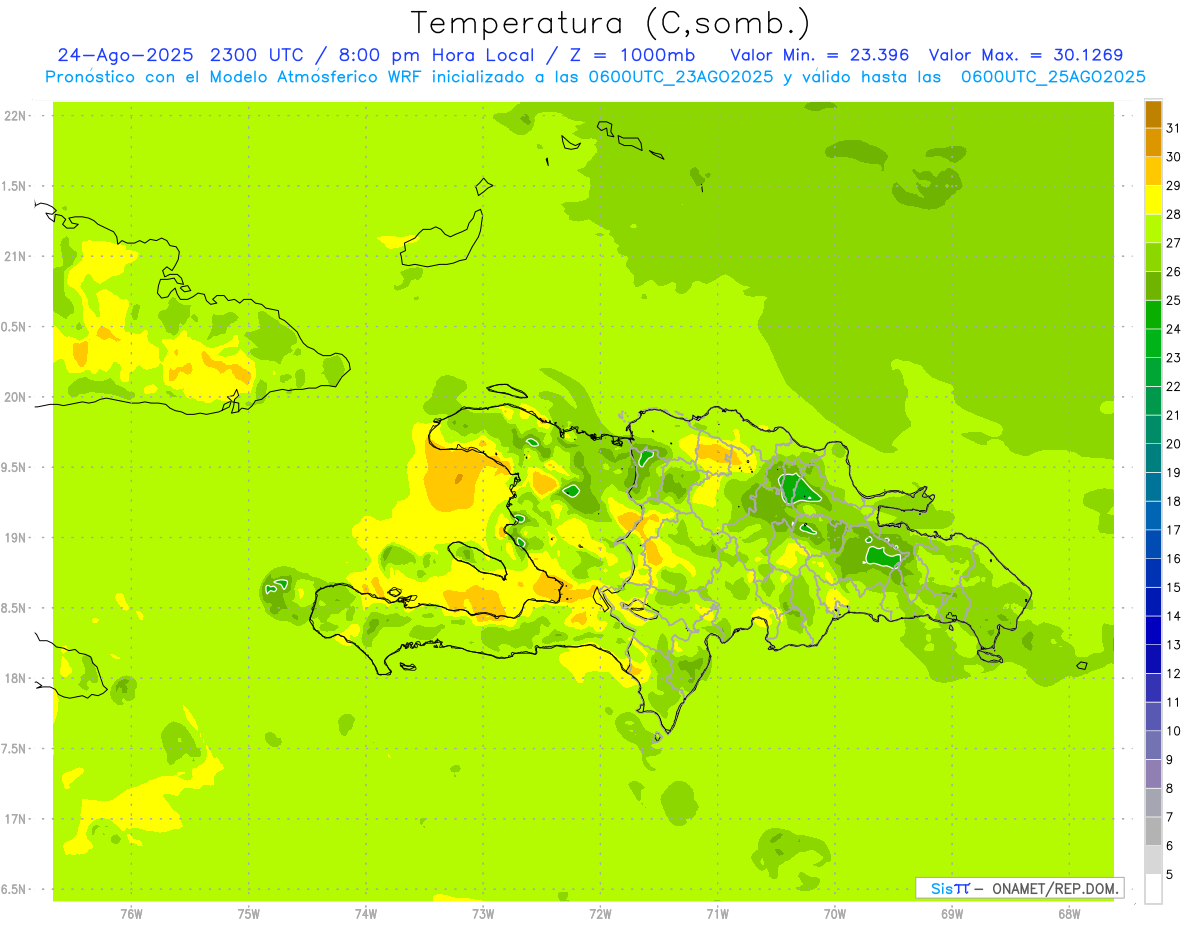Viewport: 1200px width, 927px height.
Task: Click the "73W" longitude label
Action: (483, 914)
